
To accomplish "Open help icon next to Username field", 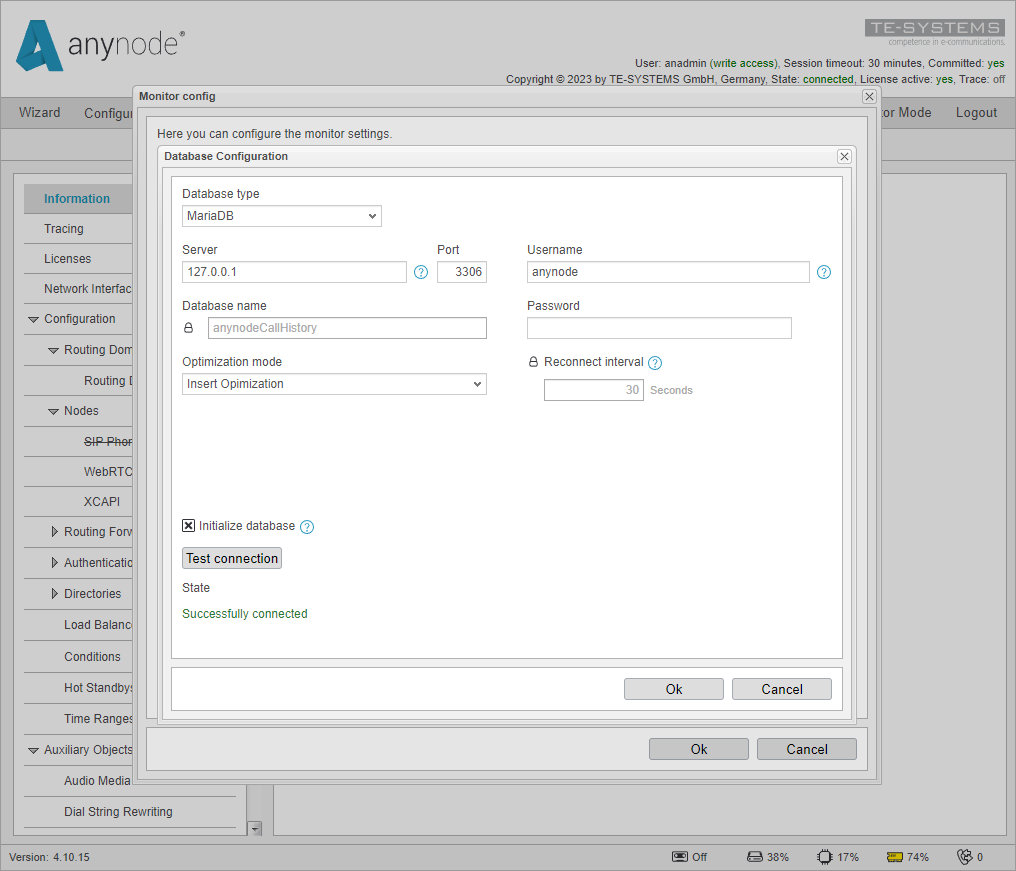I will click(823, 271).
